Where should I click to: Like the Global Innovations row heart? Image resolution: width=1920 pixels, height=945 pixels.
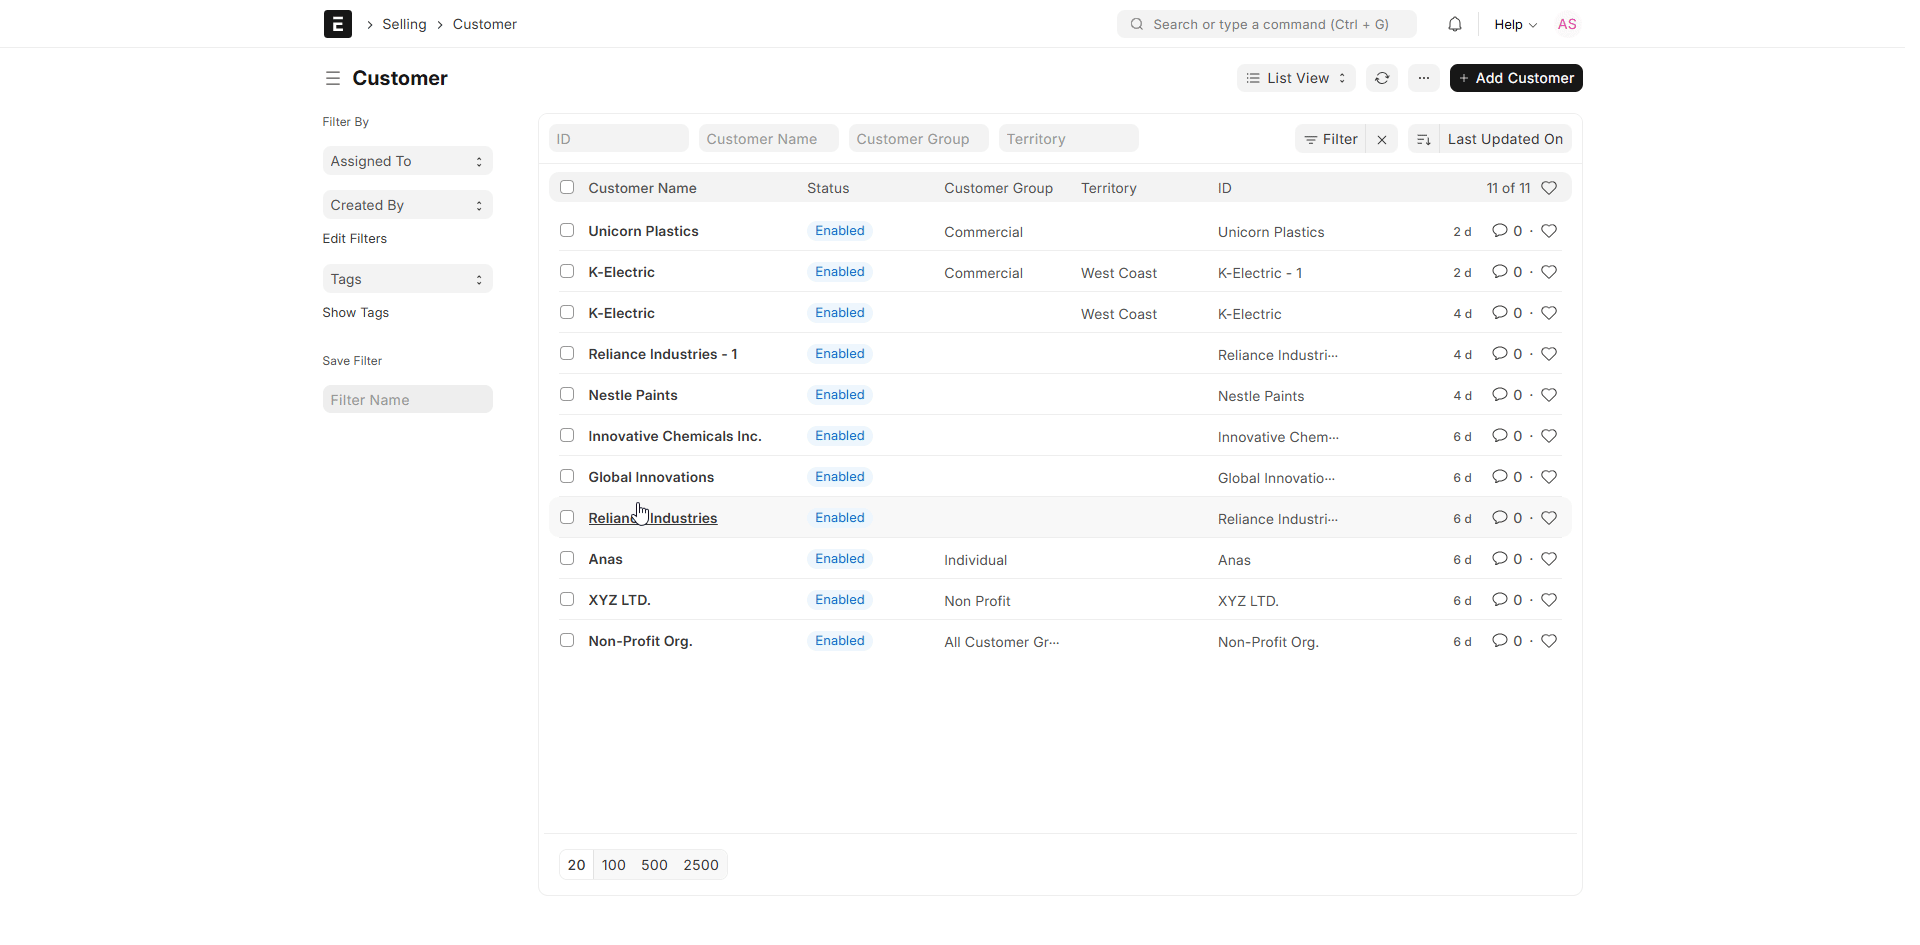1549,477
